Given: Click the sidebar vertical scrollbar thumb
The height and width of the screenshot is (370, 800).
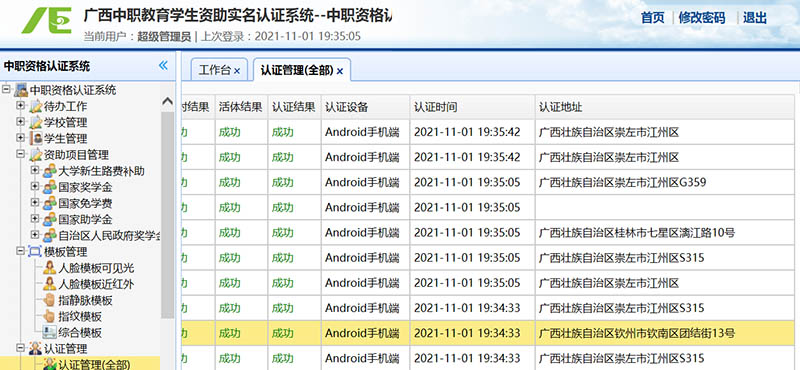Looking at the screenshot, I should [x=167, y=214].
